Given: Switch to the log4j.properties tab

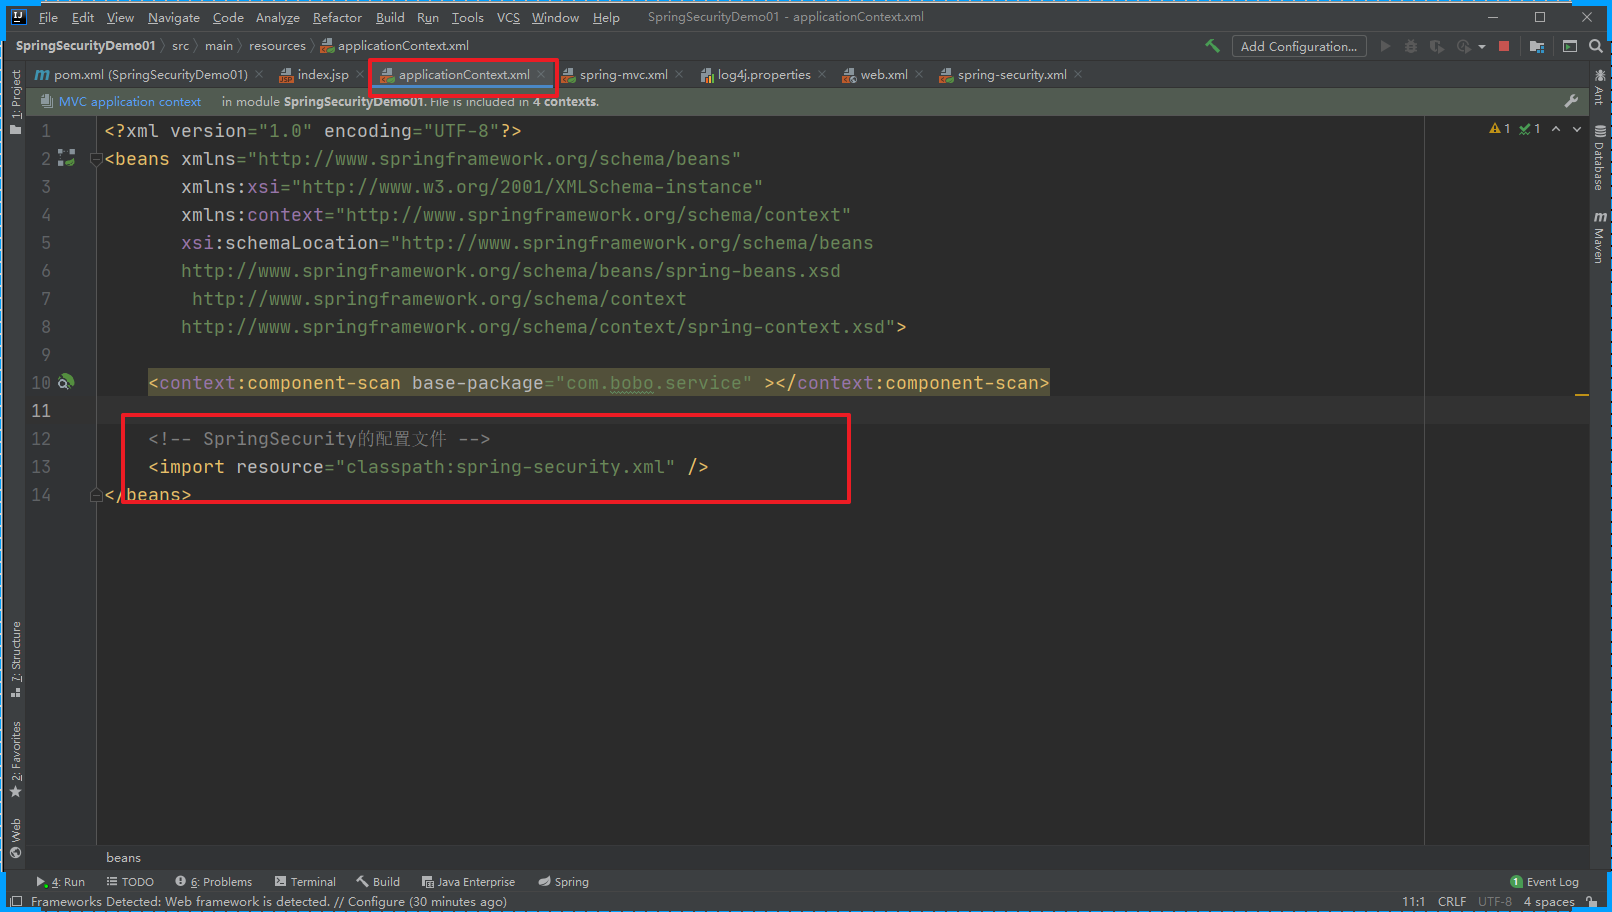Looking at the screenshot, I should 763,74.
